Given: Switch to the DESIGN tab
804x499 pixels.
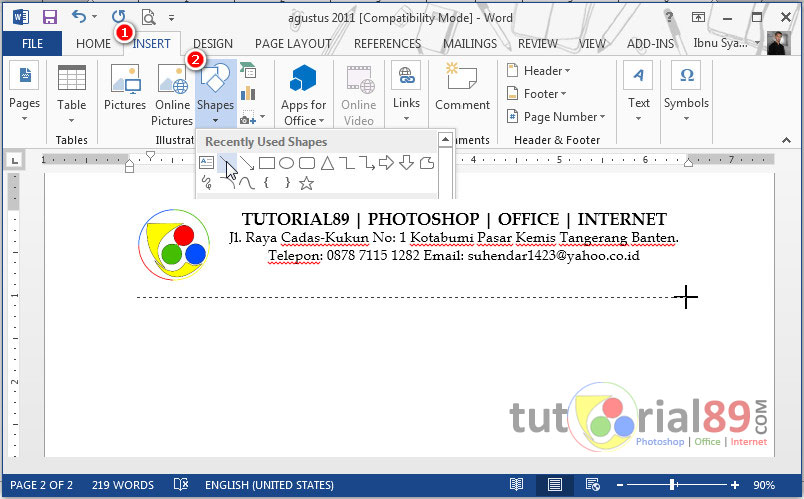Looking at the screenshot, I should coord(213,44).
